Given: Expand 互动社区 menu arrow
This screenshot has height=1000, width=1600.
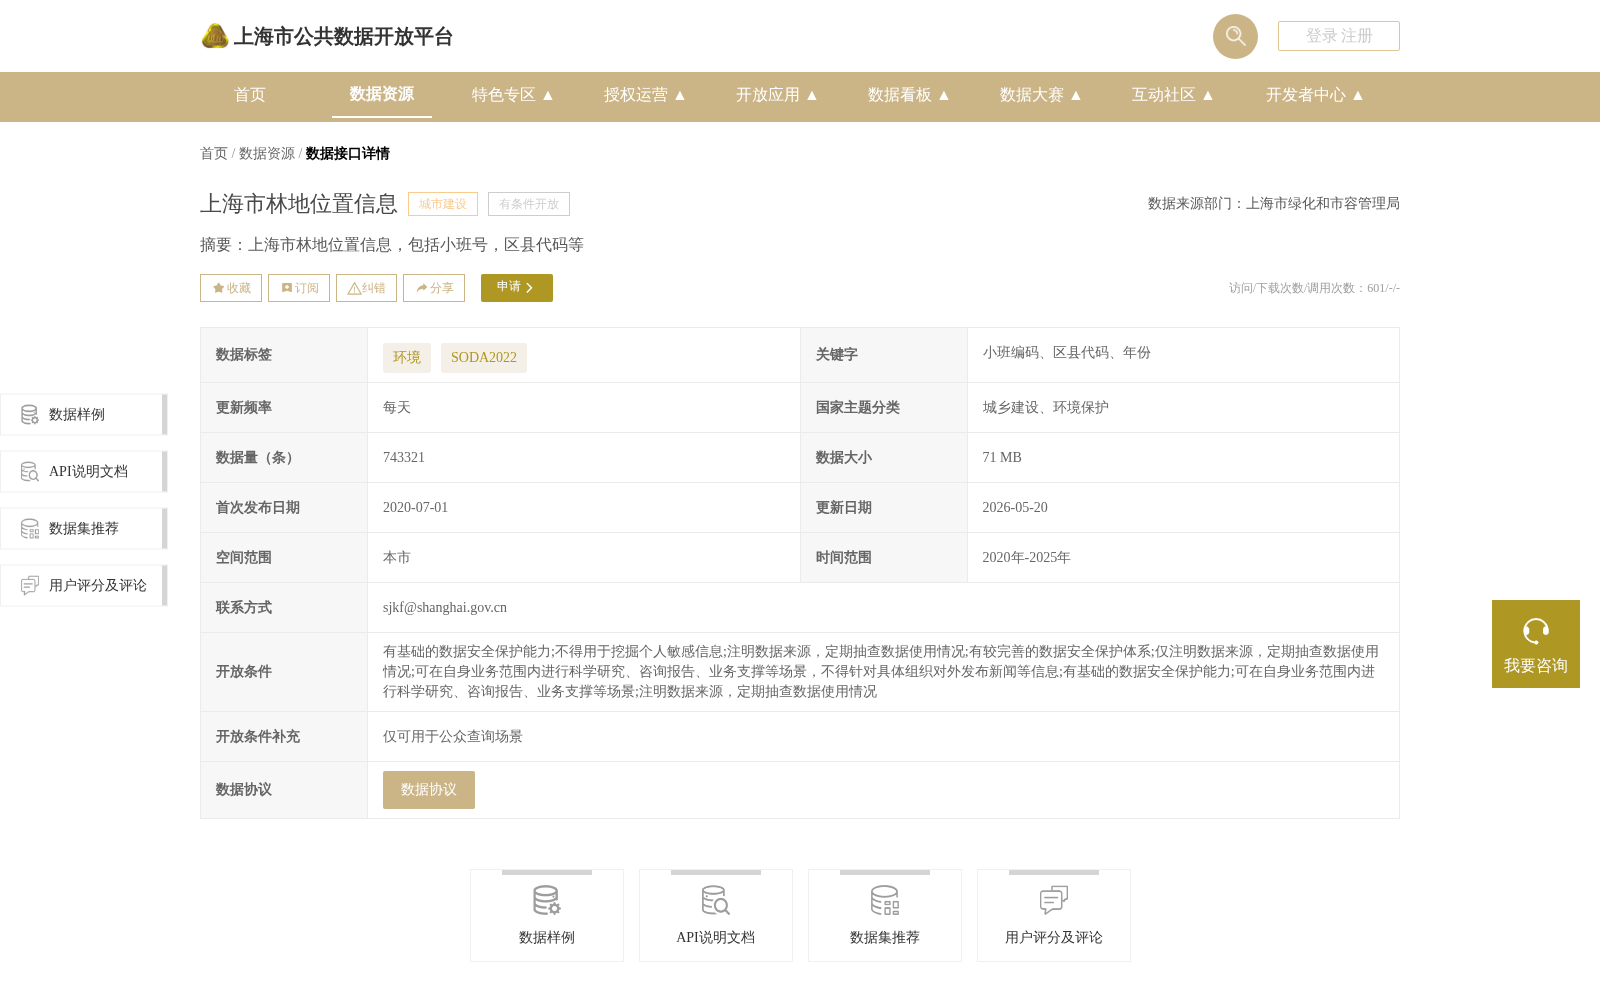Looking at the screenshot, I should click(1208, 95).
